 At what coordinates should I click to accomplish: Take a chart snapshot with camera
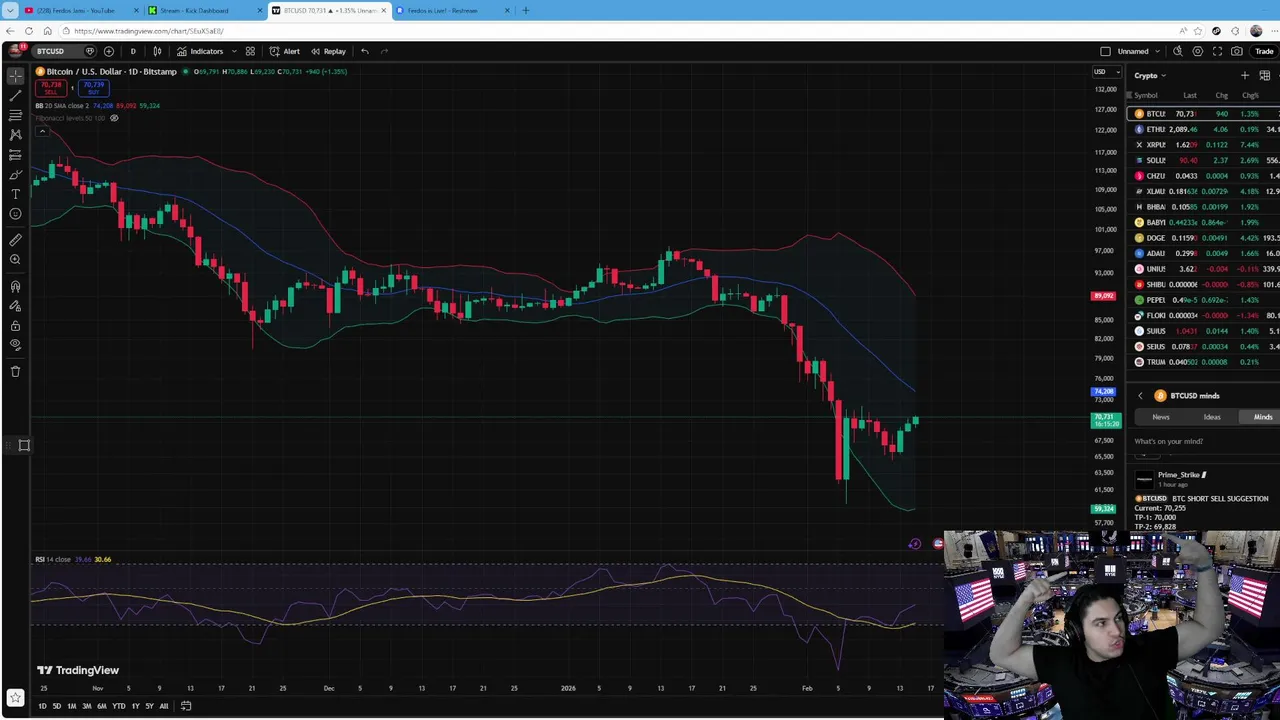click(x=1237, y=51)
